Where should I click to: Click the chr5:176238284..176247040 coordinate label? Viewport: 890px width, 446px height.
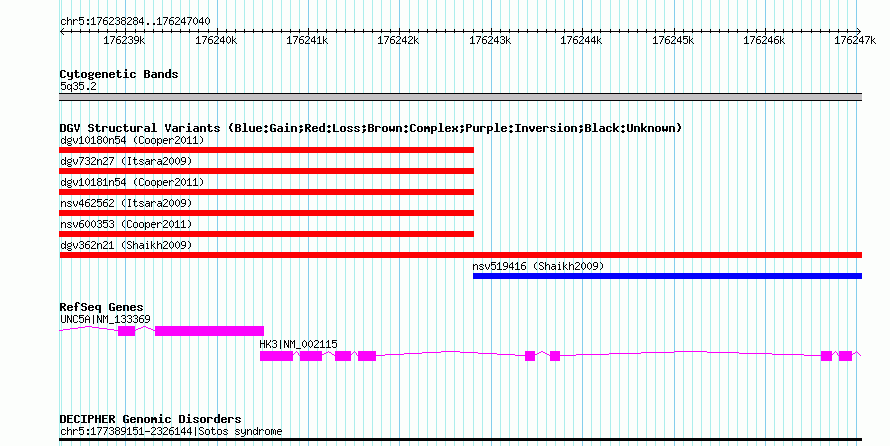point(135,22)
